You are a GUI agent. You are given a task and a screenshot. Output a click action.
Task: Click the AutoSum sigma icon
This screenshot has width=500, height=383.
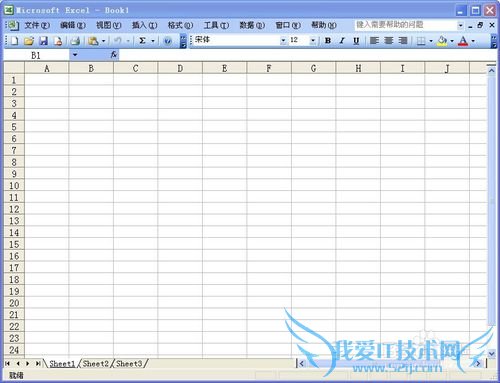pyautogui.click(x=142, y=41)
